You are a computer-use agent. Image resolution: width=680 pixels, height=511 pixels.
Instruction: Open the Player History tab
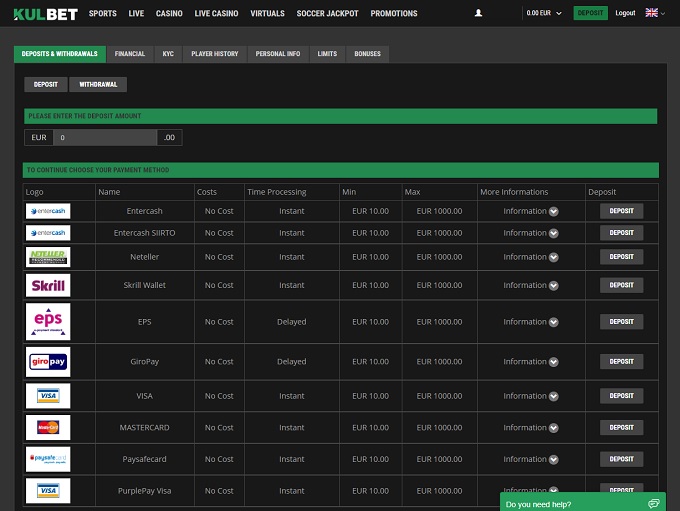(214, 54)
